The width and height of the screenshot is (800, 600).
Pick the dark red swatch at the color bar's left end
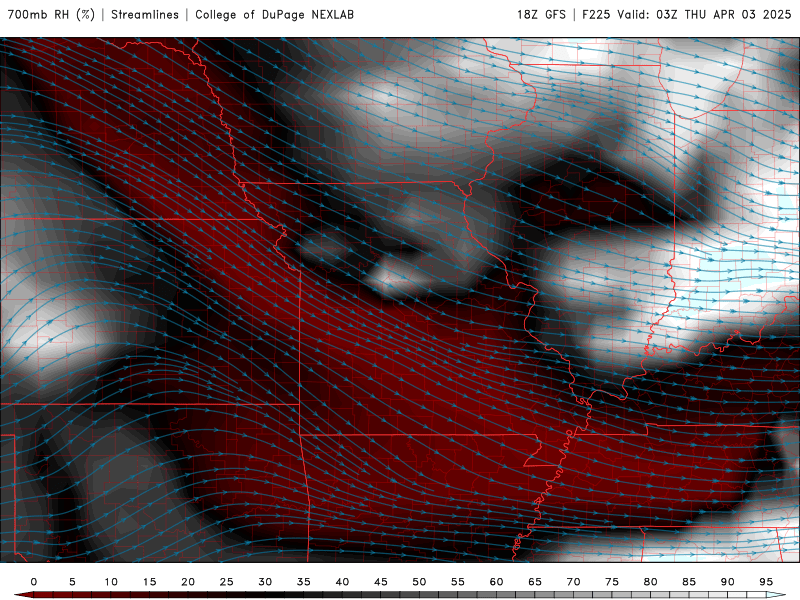(x=24, y=595)
